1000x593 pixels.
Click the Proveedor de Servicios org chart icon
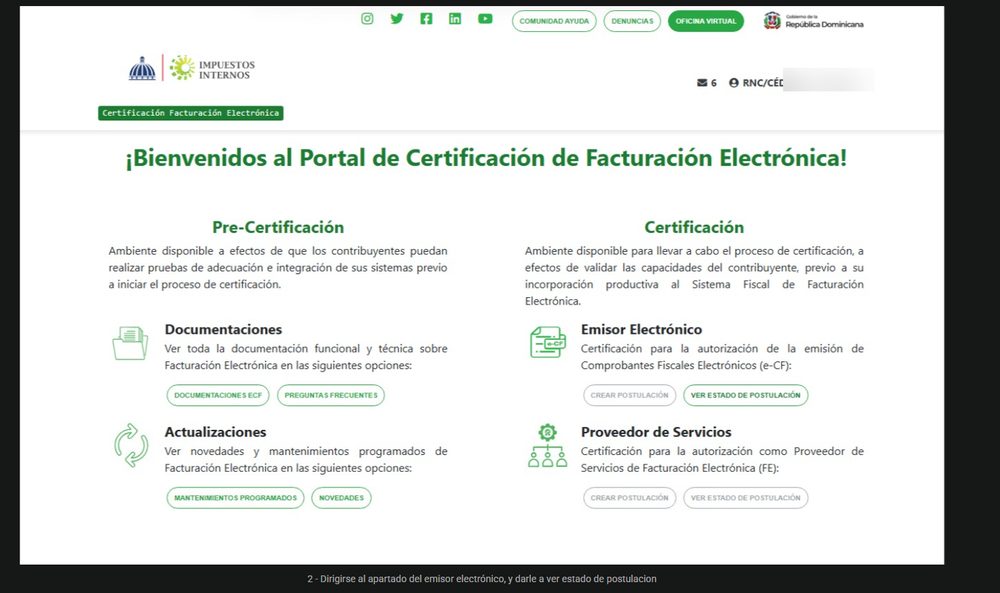[x=547, y=446]
